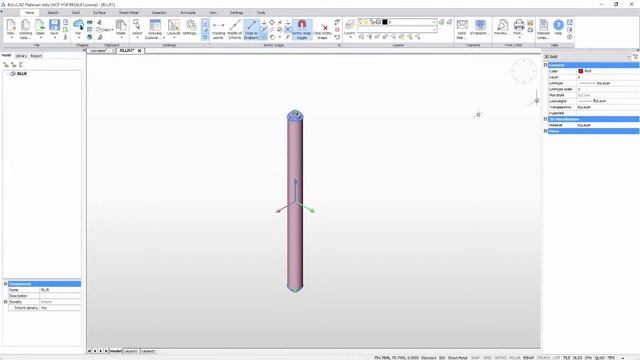The image size is (640, 360).
Task: Toggle ORTHO in the status bar
Action: coord(500,358)
